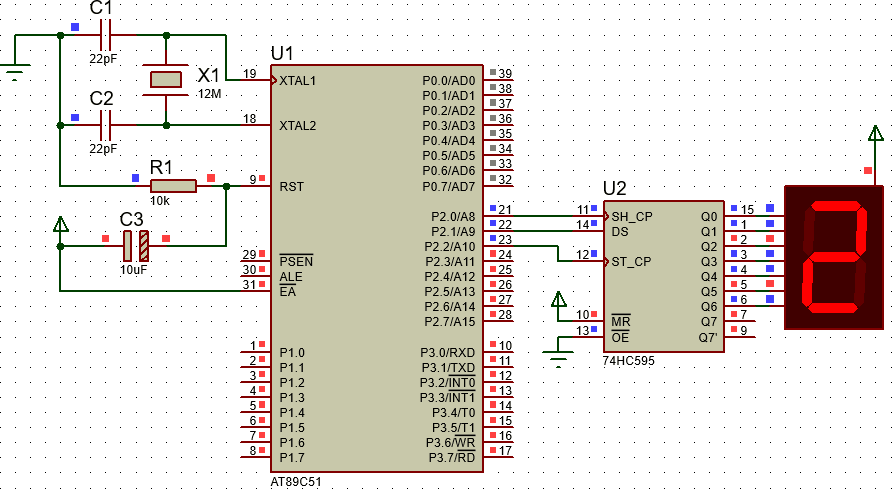Select the 74HC595 shift register U2
895x493 pixels.
click(x=664, y=276)
